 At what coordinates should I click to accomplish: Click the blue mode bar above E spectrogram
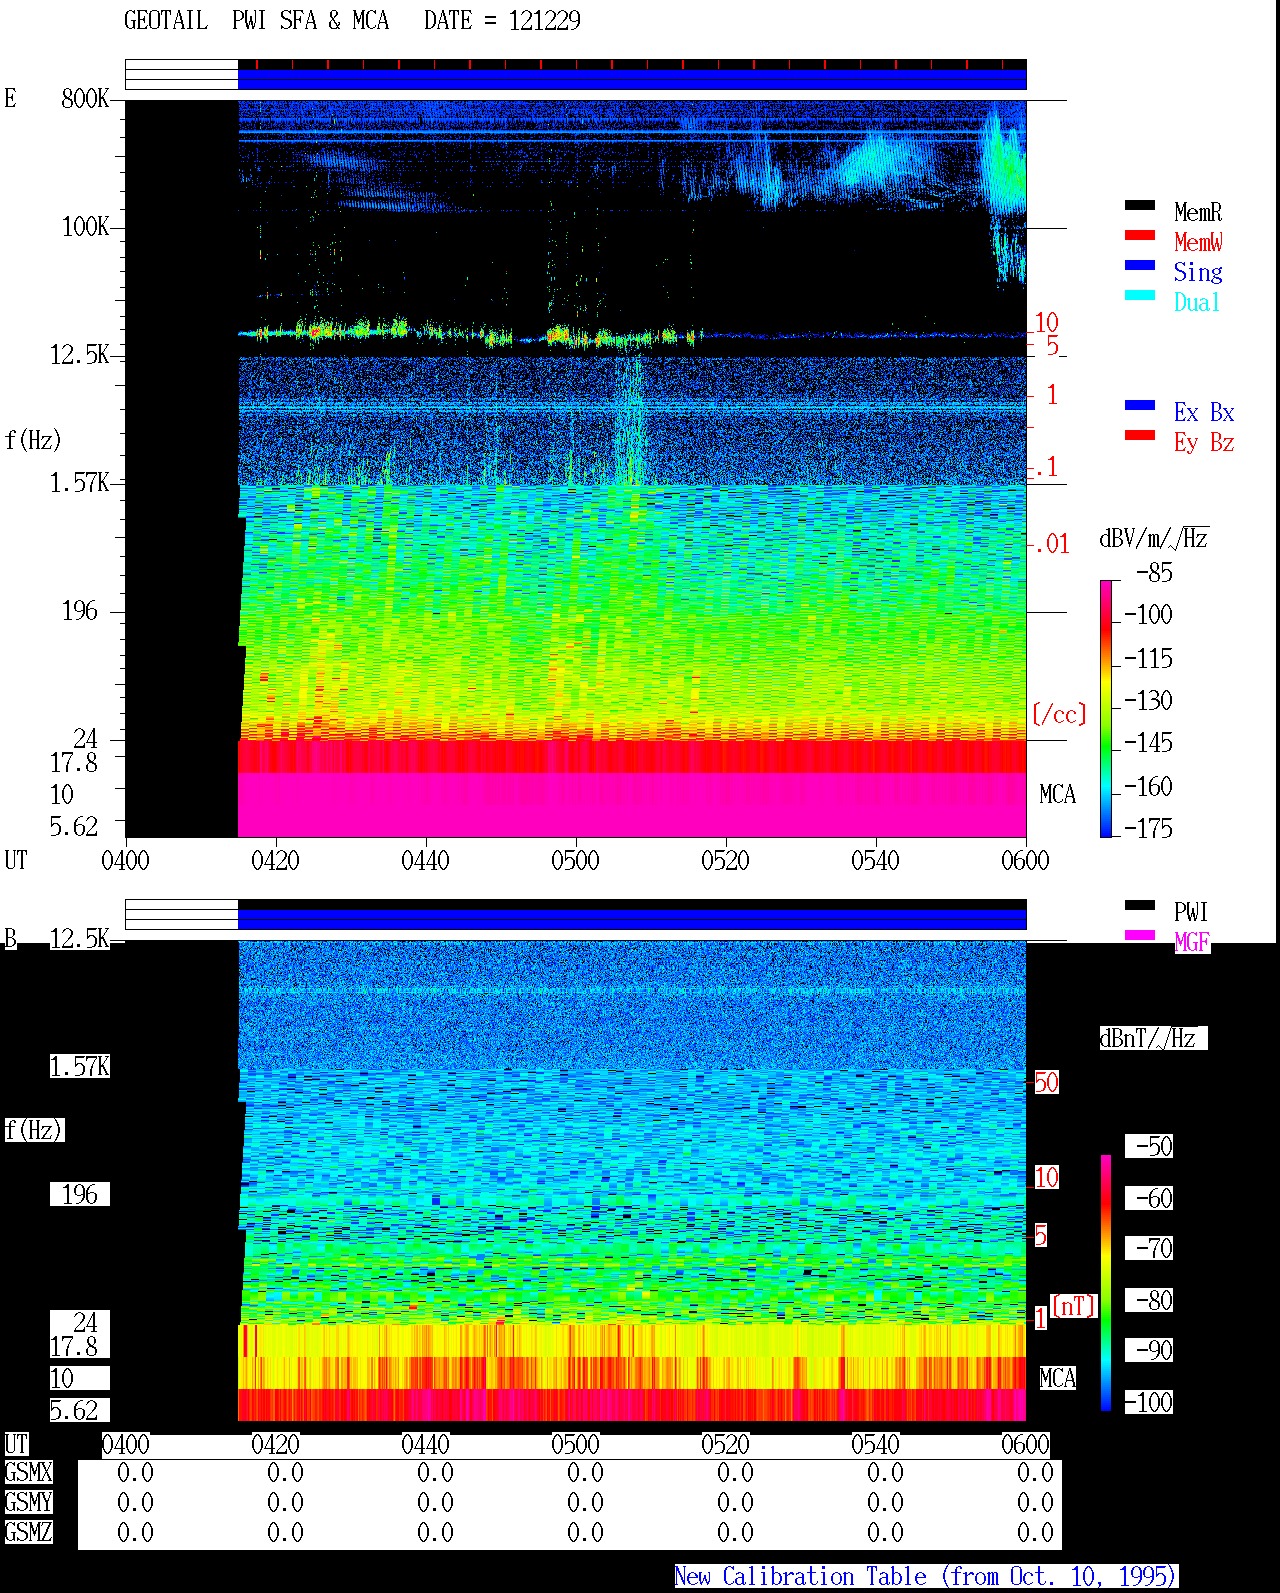pyautogui.click(x=632, y=79)
